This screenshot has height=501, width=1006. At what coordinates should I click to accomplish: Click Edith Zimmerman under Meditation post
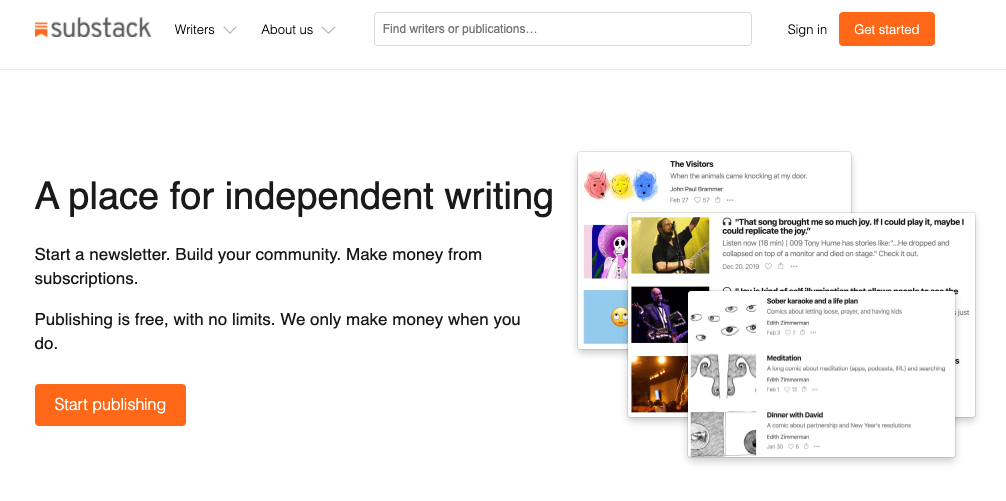788,379
